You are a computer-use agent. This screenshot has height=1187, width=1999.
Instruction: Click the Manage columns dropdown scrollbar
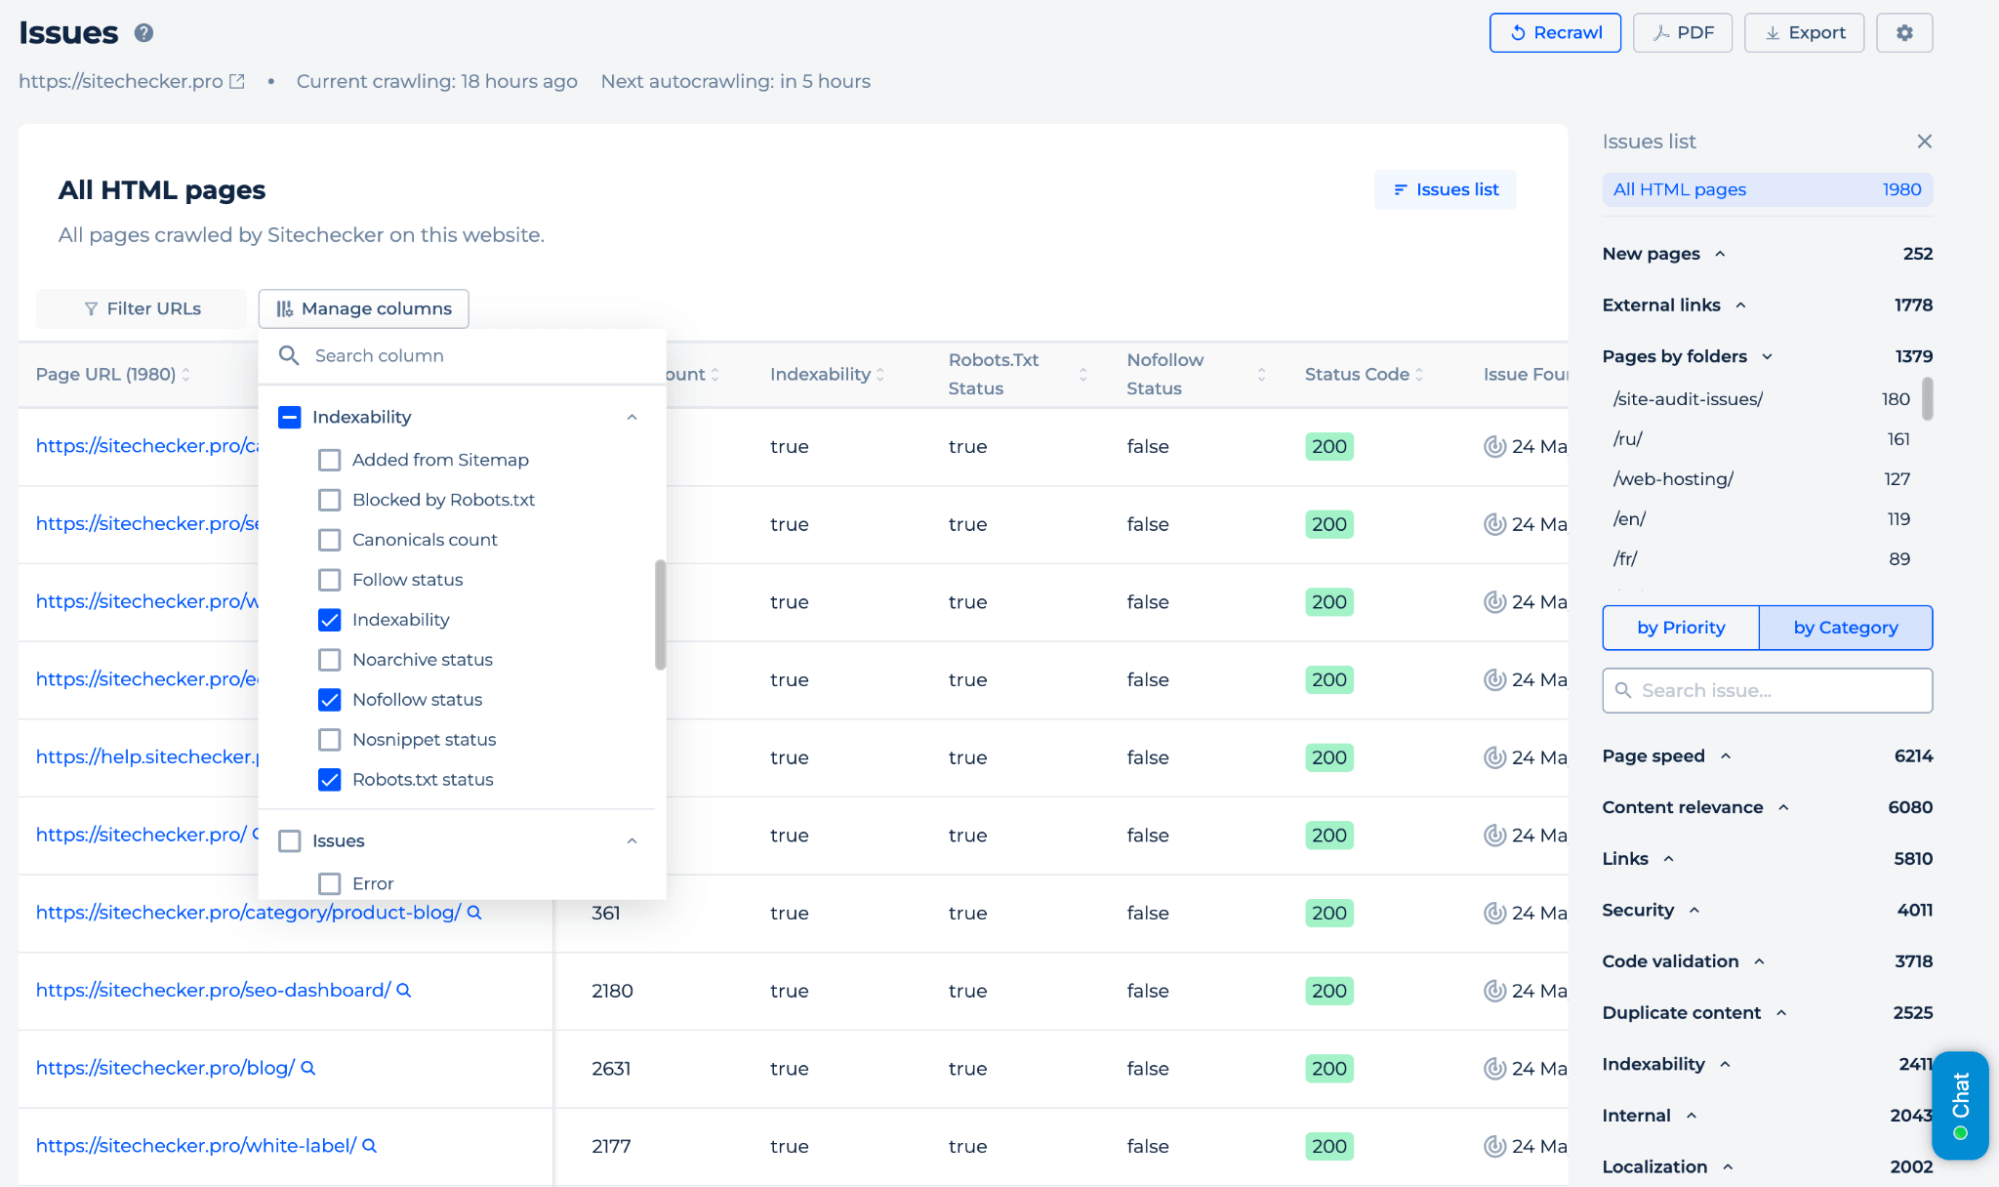click(660, 614)
